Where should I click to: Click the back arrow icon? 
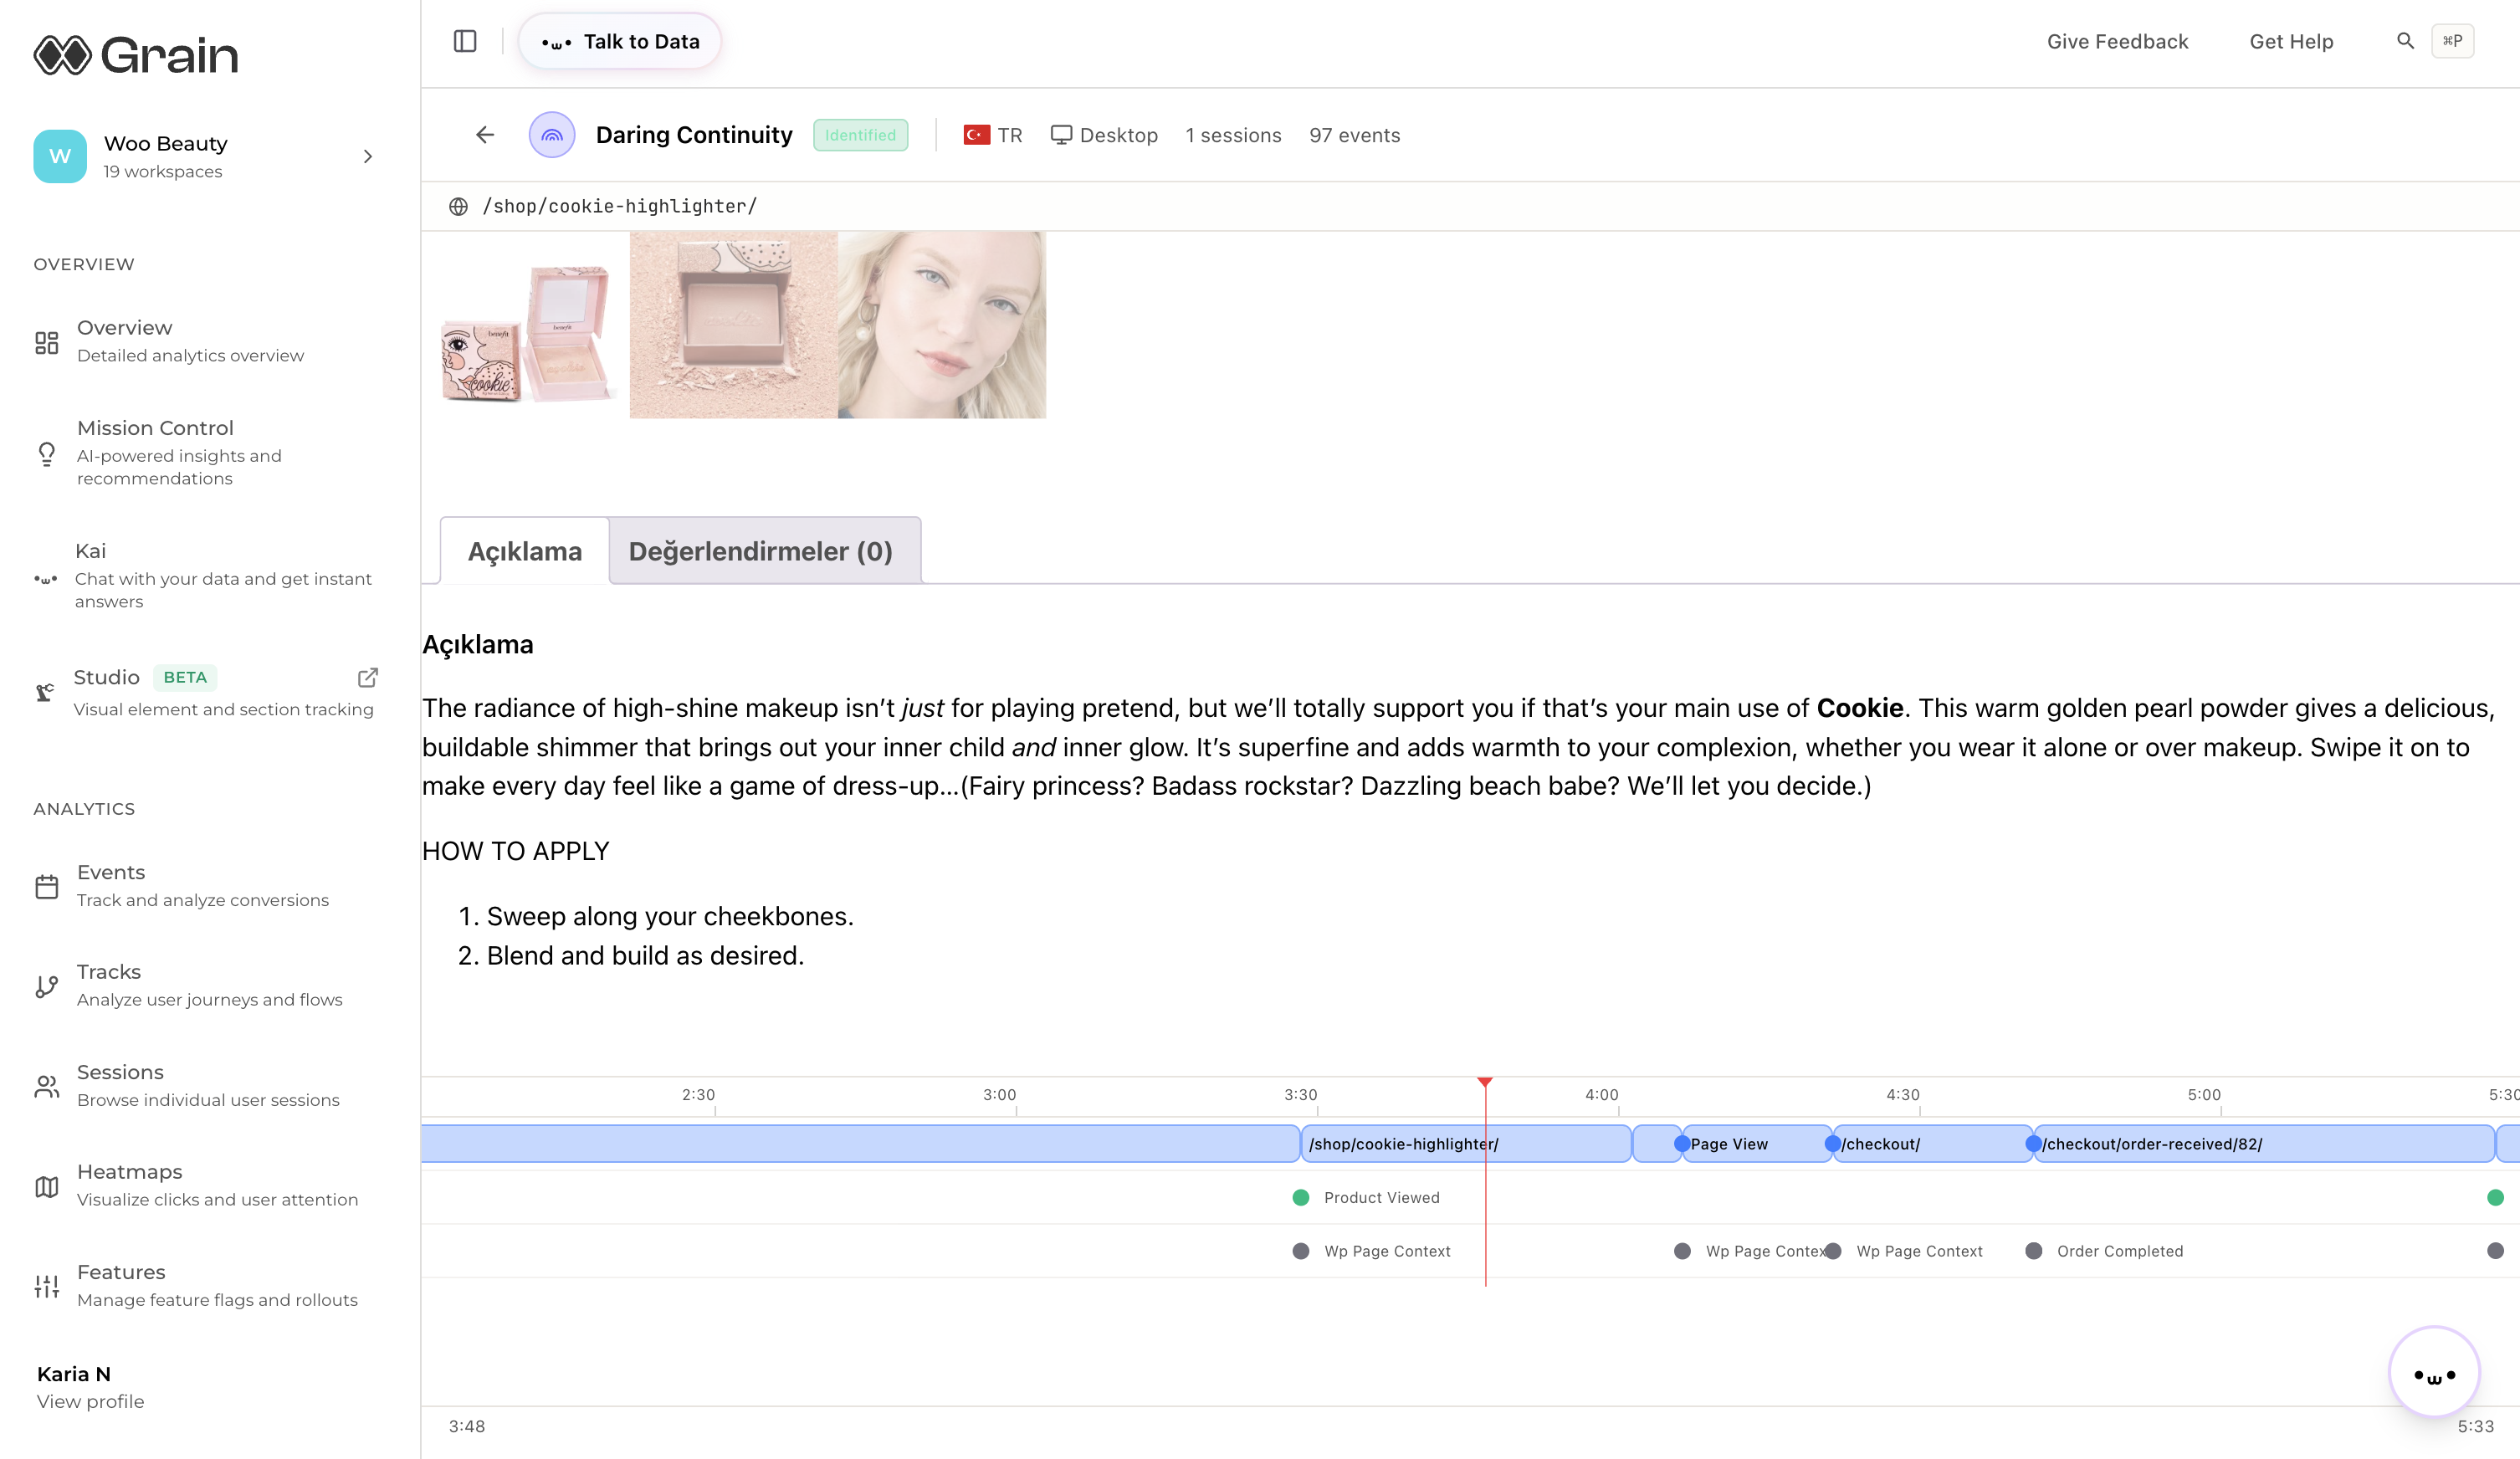pyautogui.click(x=485, y=135)
